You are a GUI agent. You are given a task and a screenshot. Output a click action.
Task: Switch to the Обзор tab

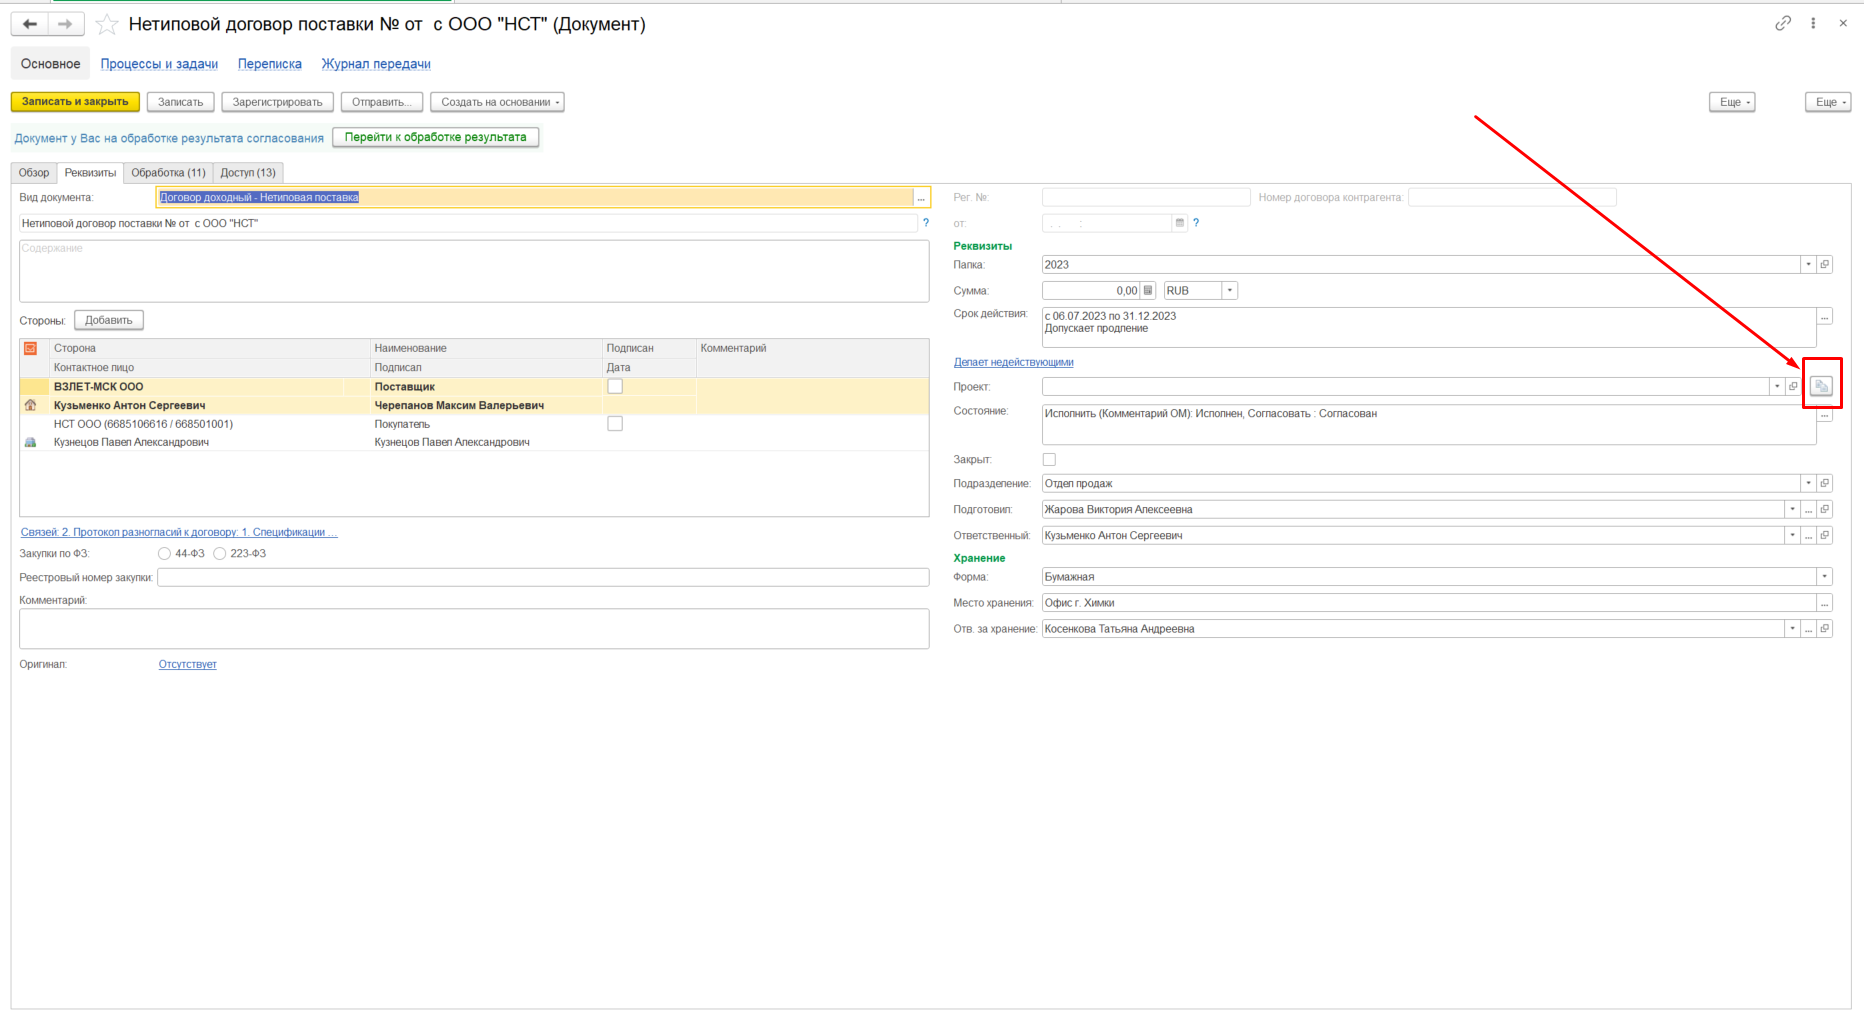34,173
